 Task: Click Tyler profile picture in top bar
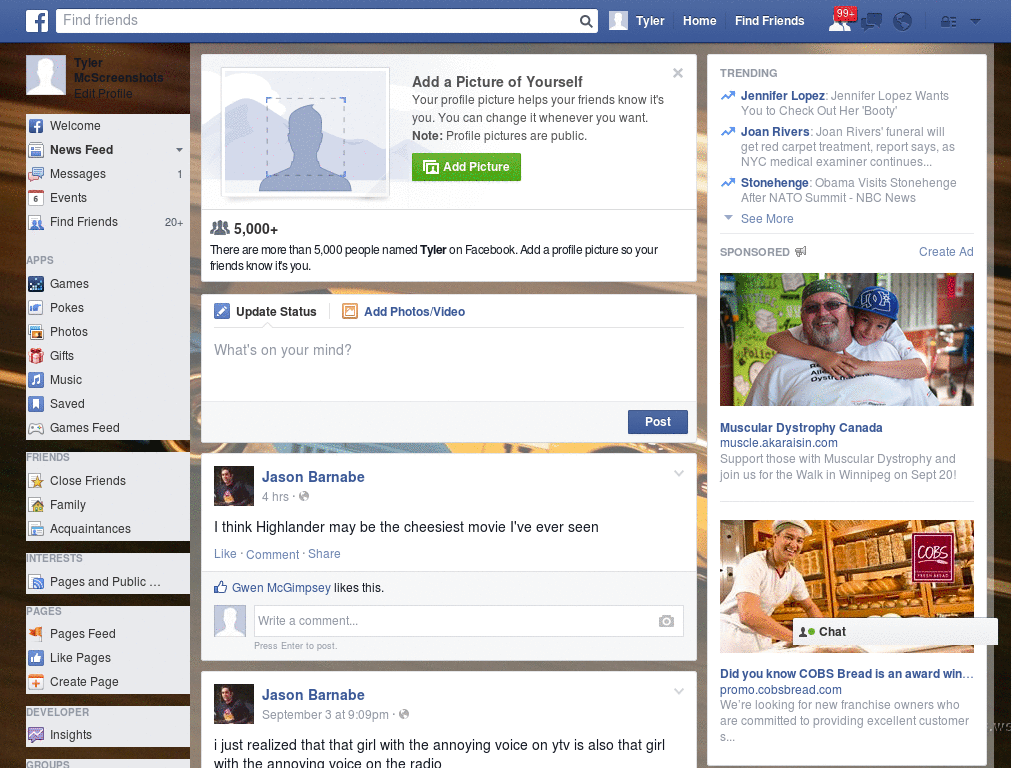pyautogui.click(x=618, y=21)
